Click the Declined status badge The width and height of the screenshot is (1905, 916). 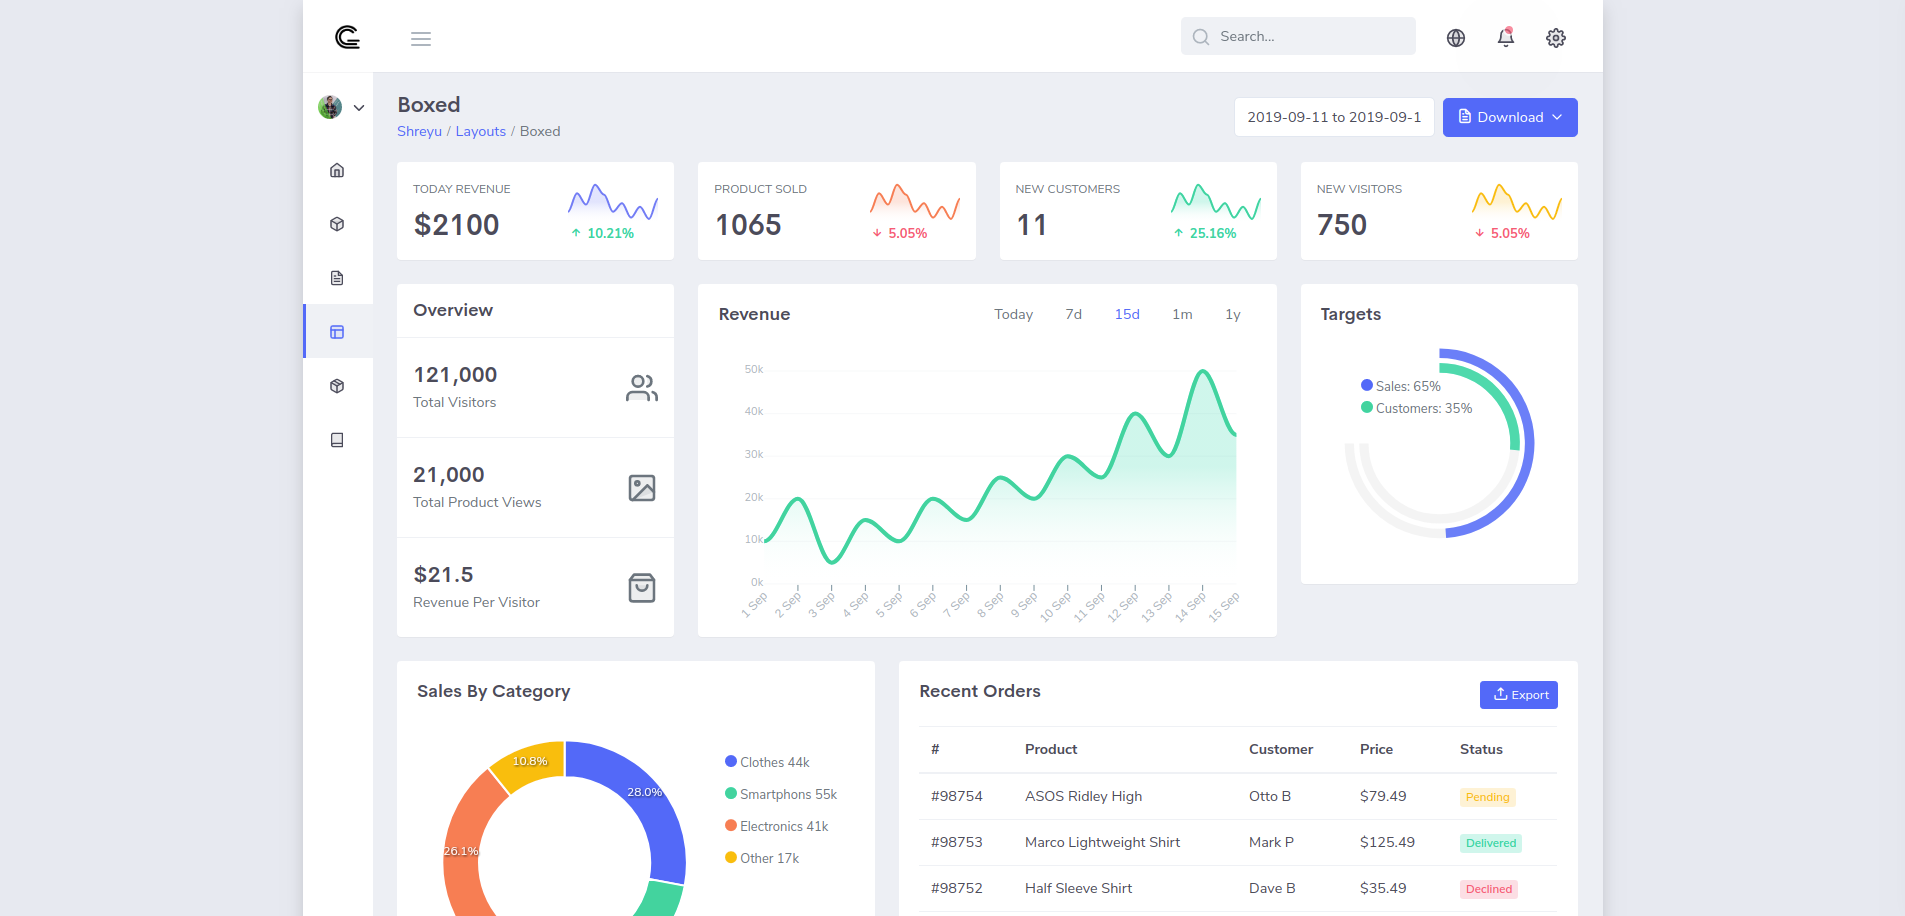pyautogui.click(x=1489, y=889)
